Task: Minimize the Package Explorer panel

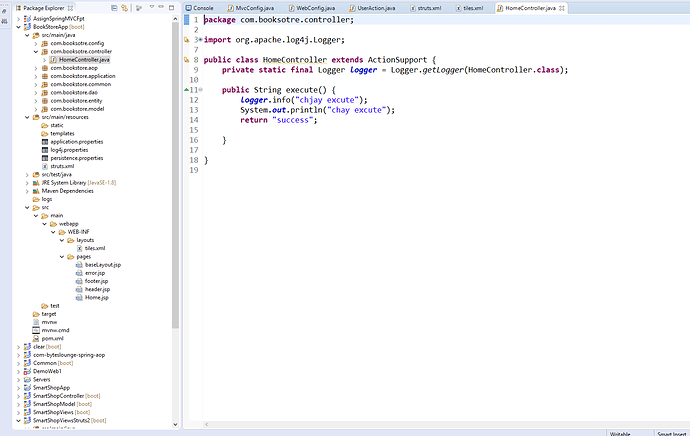Action: click(159, 8)
